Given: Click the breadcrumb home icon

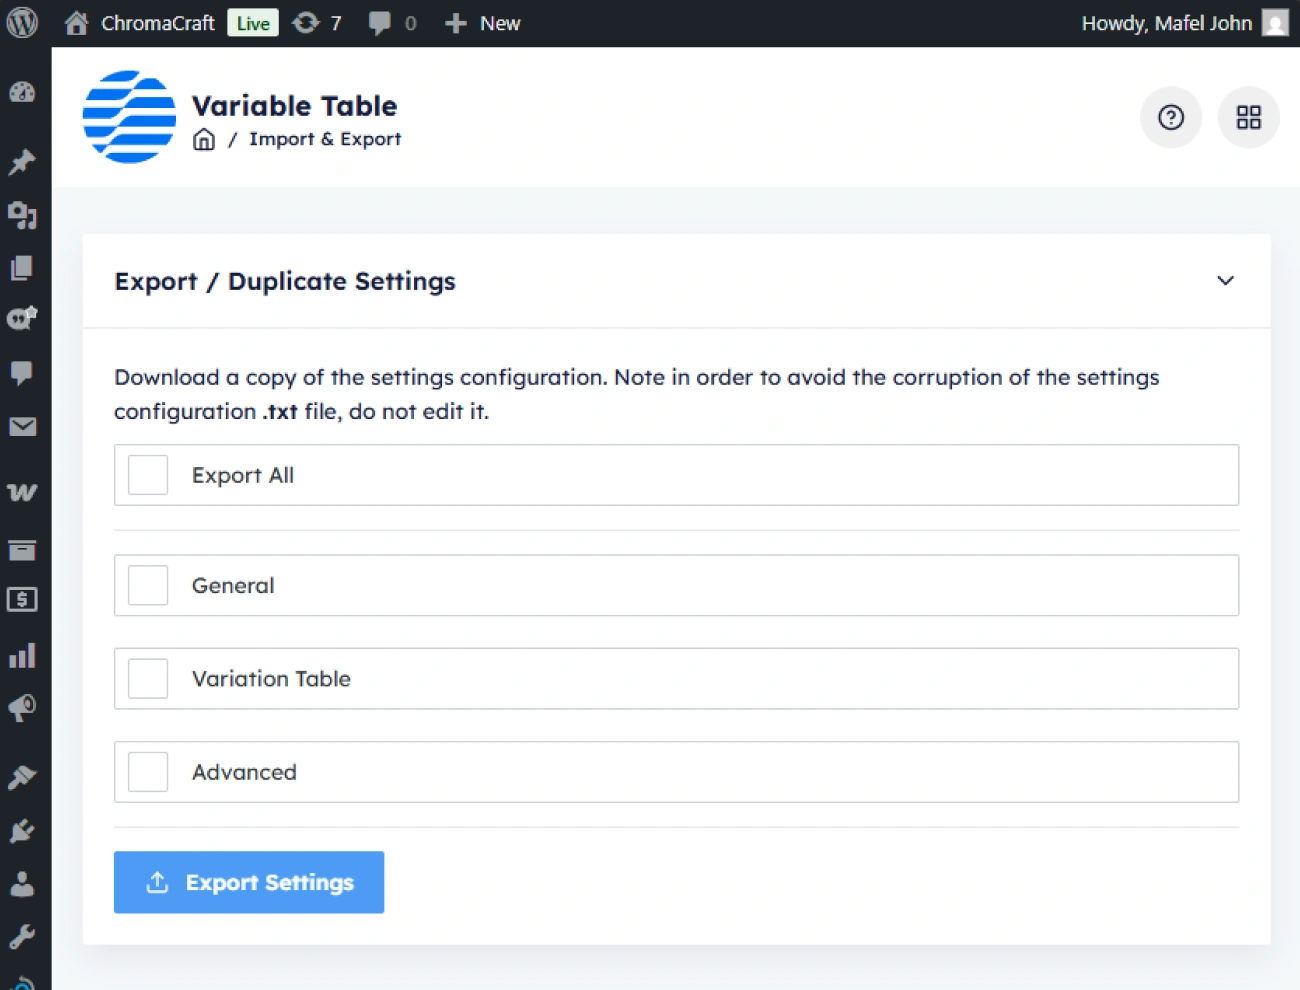Looking at the screenshot, I should pos(204,139).
